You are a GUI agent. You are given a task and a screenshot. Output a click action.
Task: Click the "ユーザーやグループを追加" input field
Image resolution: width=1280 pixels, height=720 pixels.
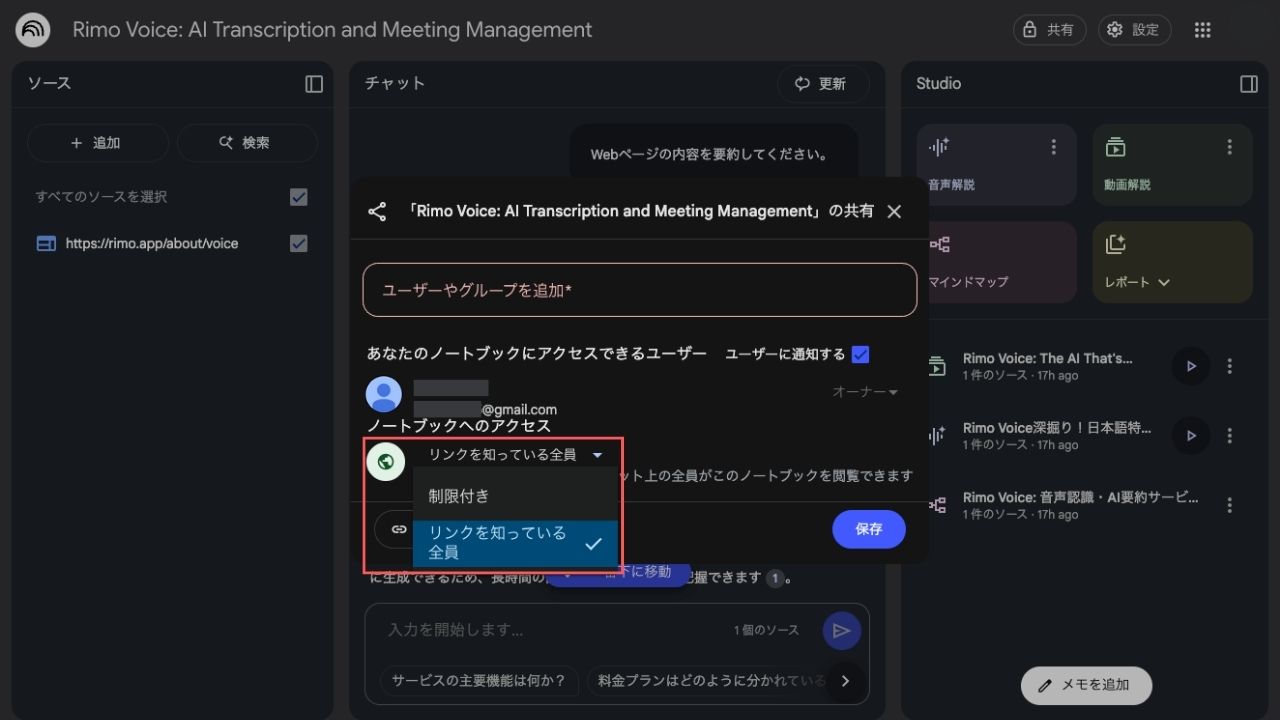(x=640, y=290)
